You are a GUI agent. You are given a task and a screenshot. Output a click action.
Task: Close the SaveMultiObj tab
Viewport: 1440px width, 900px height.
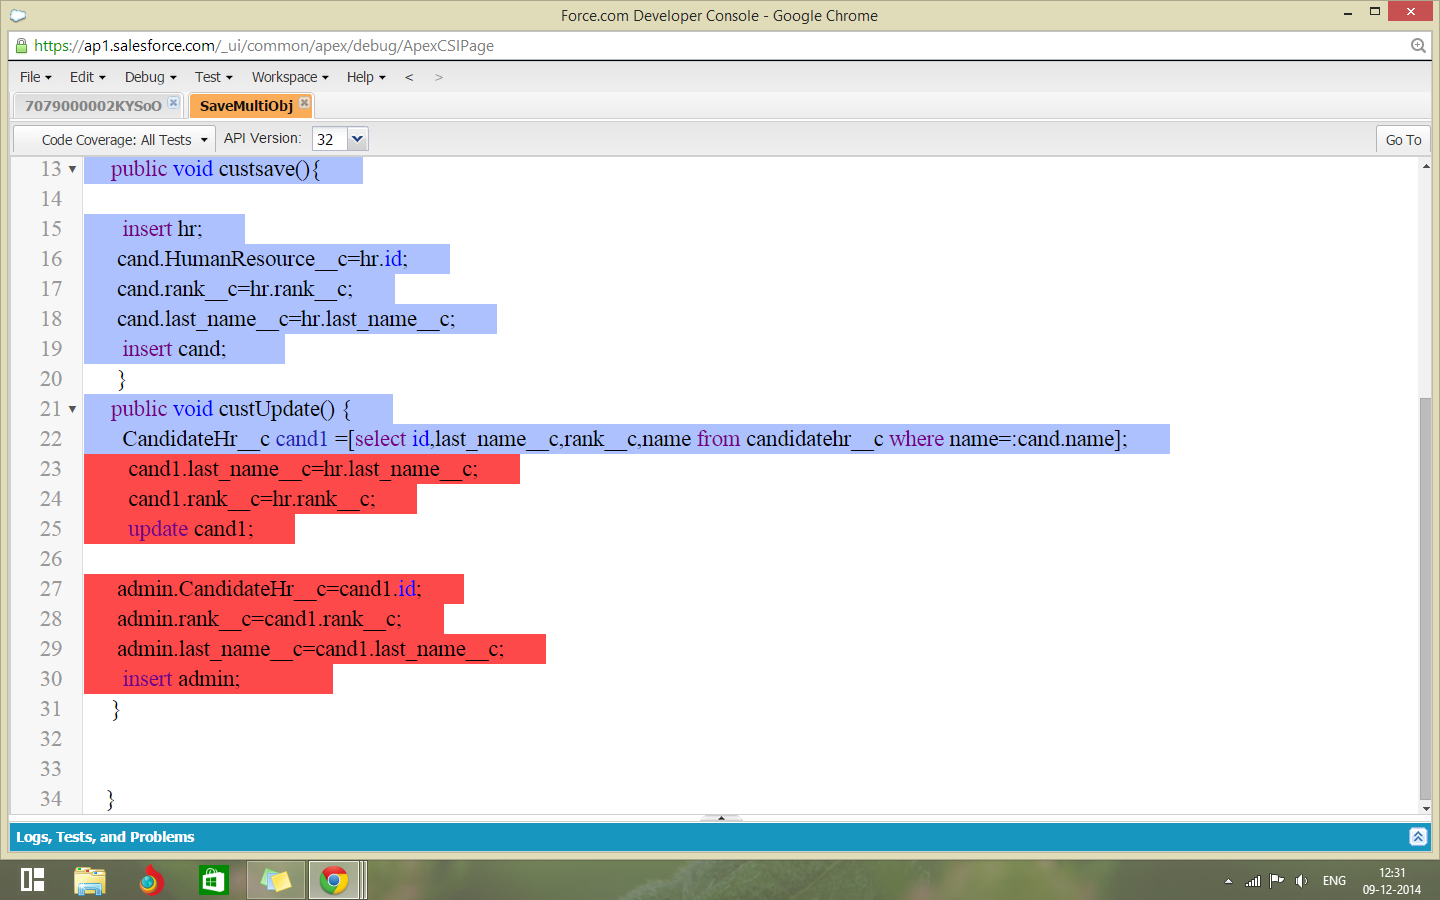(x=305, y=103)
